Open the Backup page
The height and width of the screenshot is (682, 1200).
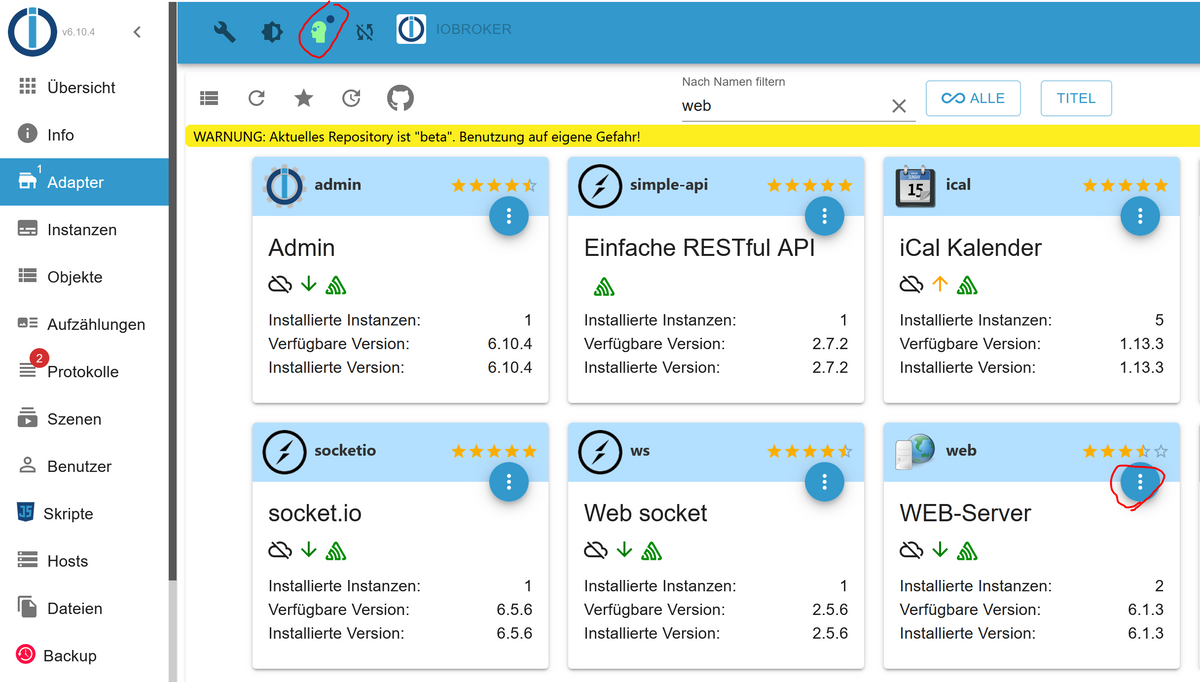point(84,656)
